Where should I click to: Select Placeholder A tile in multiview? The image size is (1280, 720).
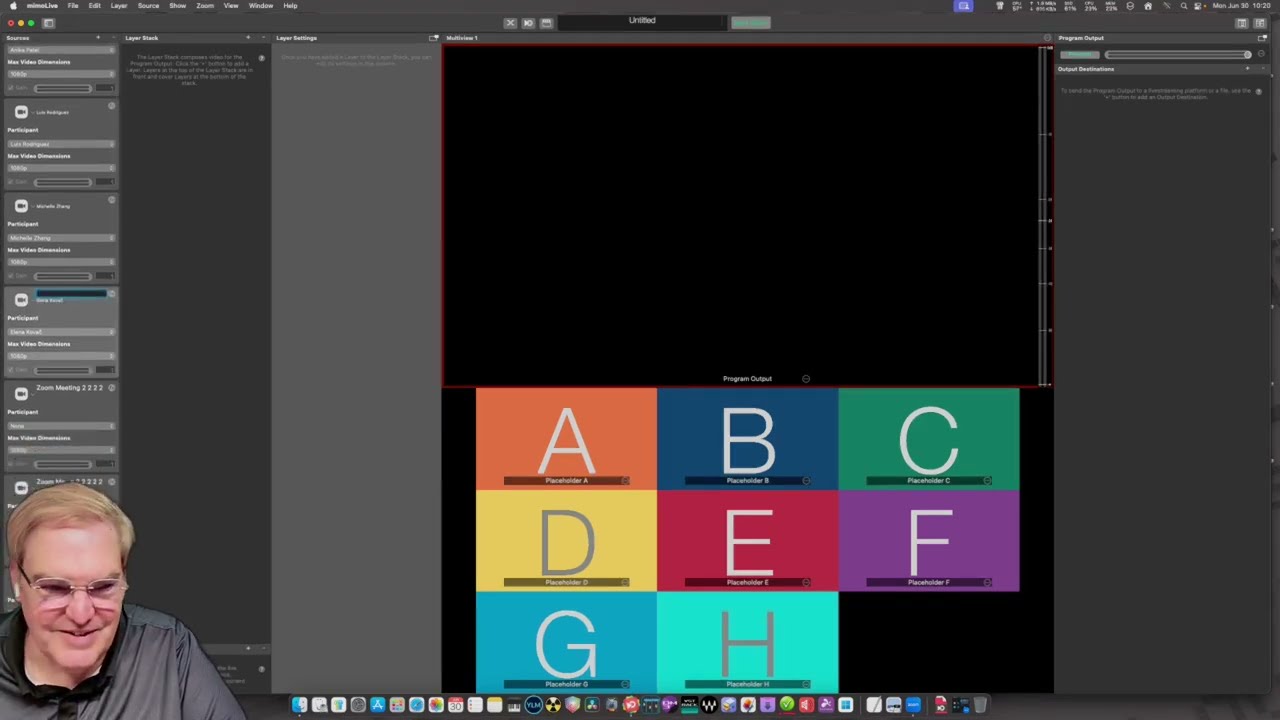click(x=566, y=439)
